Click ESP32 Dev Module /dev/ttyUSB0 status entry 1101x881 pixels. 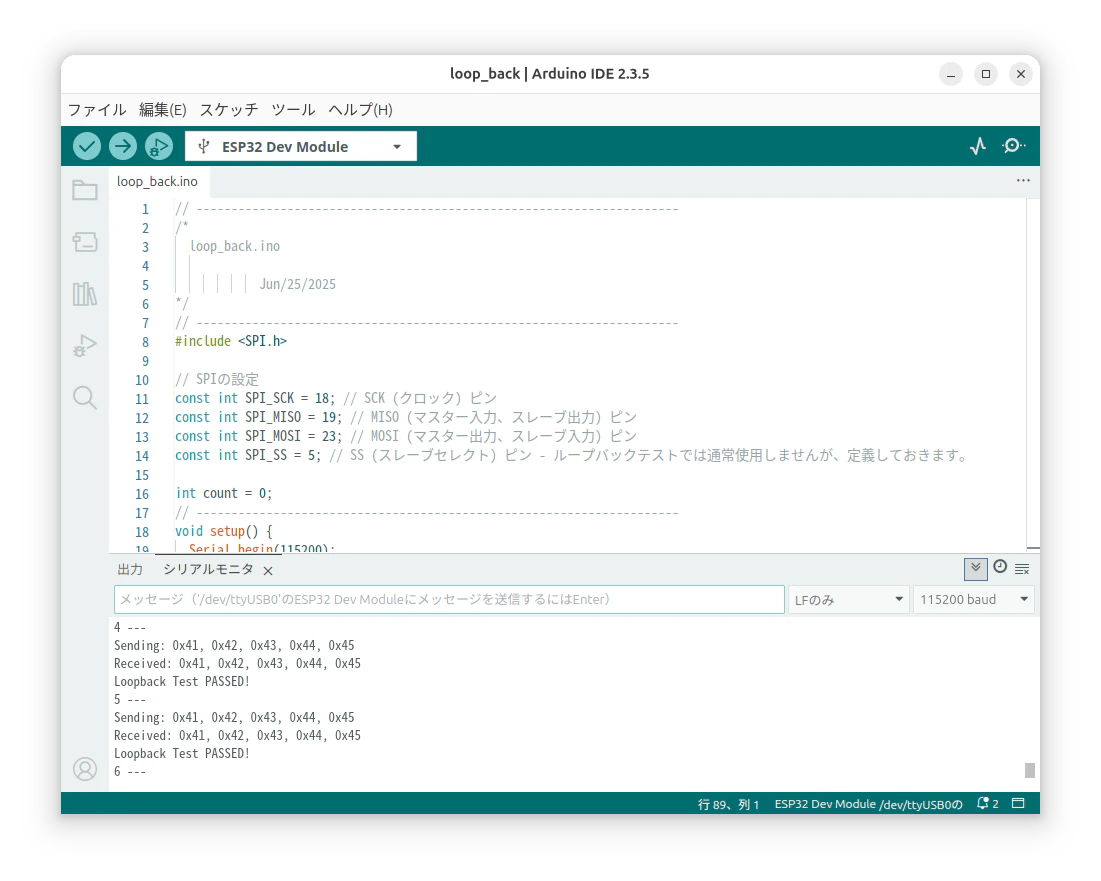(x=869, y=804)
